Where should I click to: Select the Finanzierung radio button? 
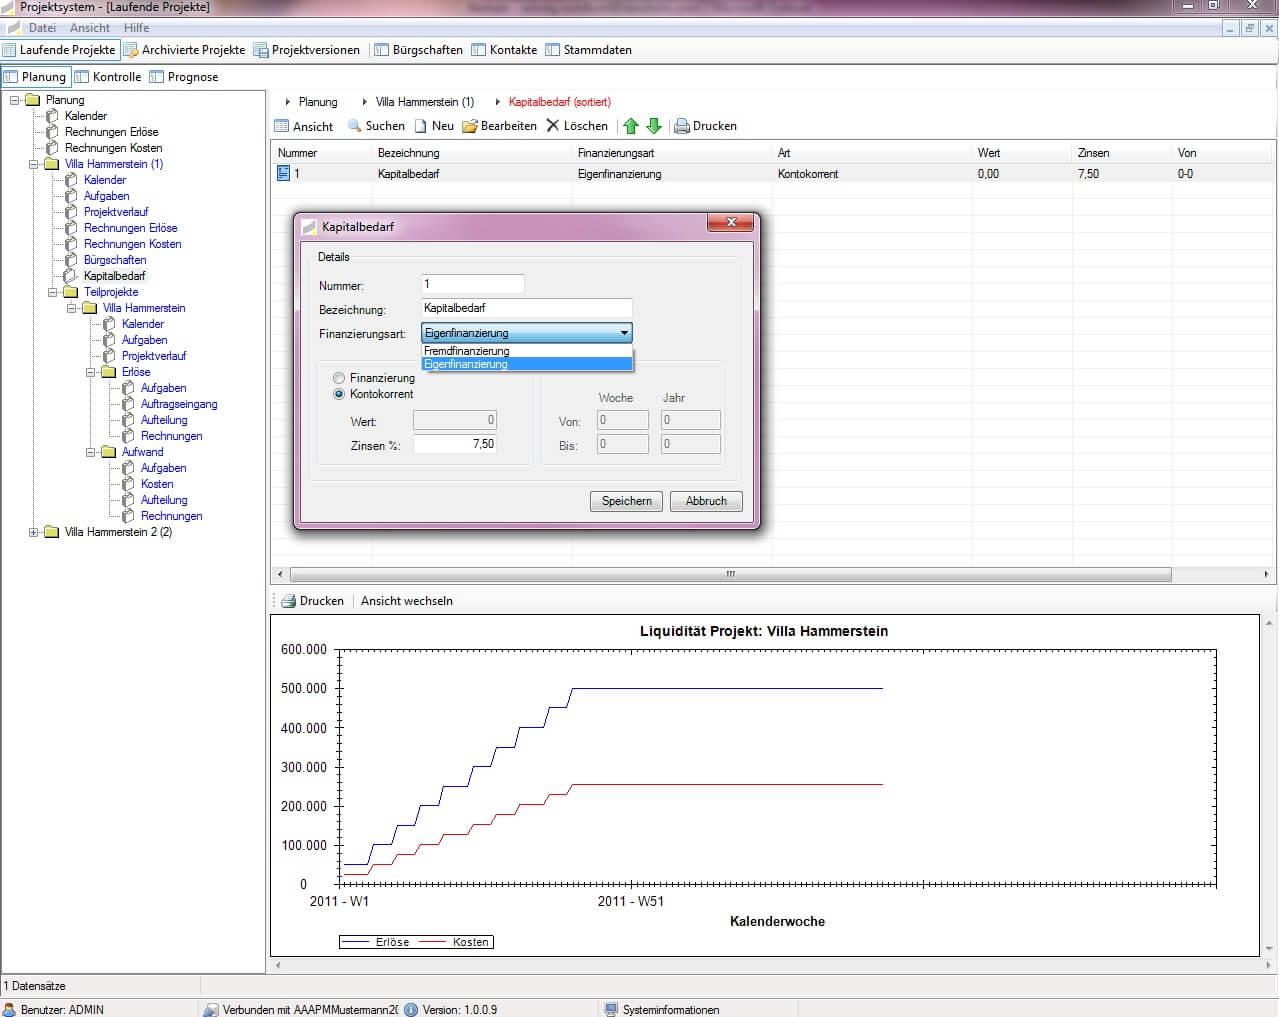(339, 378)
